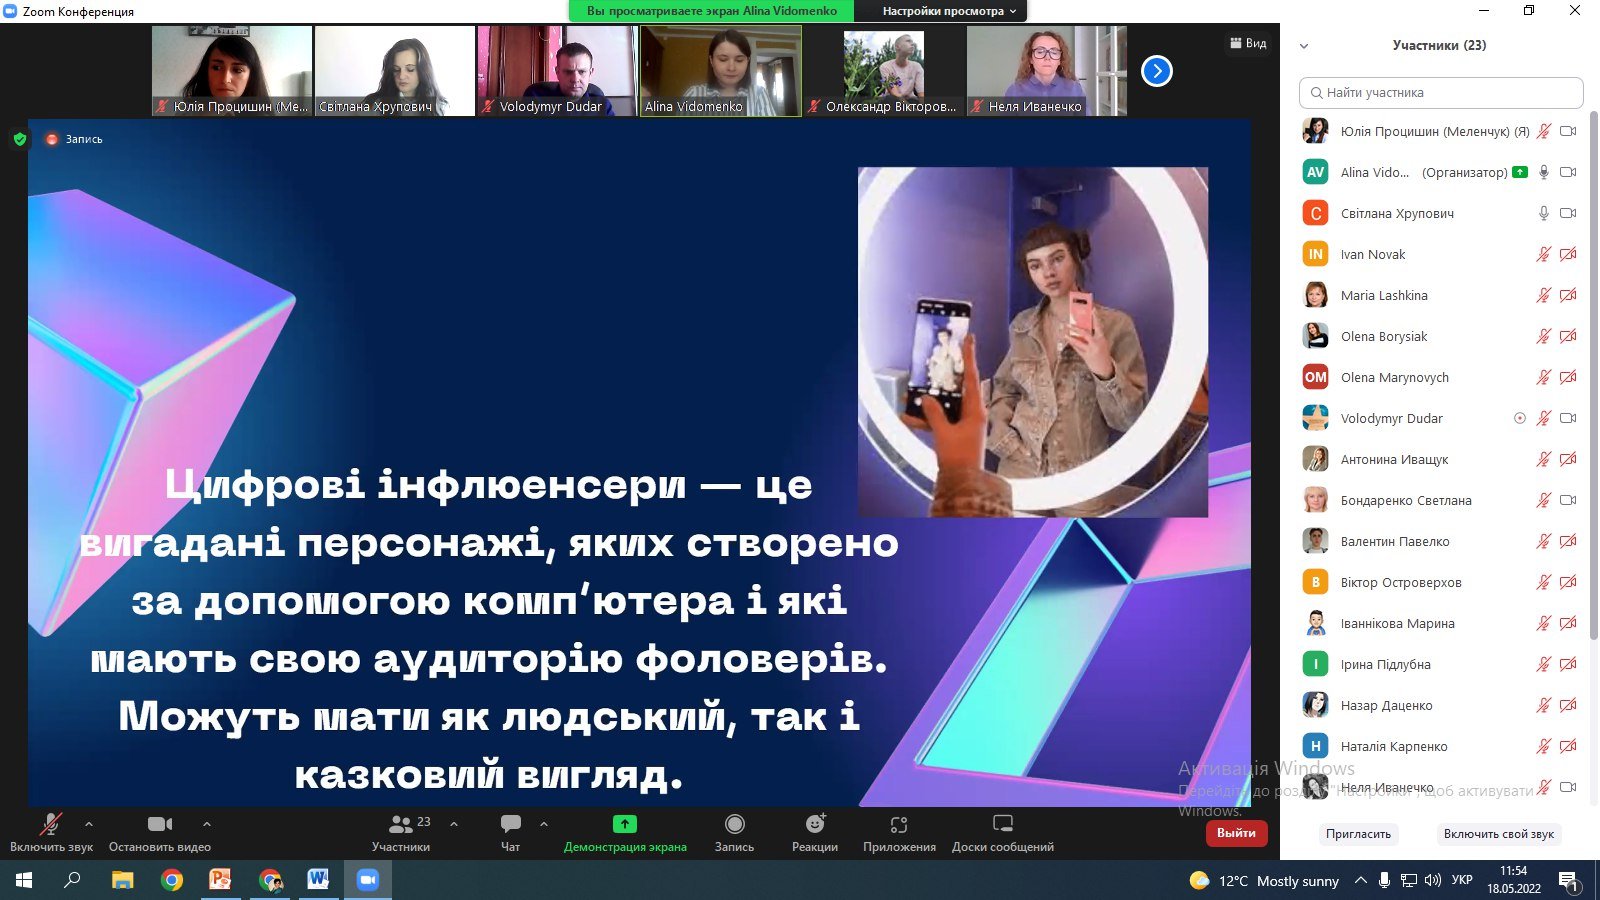Open video options arrow next to camera
The image size is (1600, 900).
tap(207, 824)
